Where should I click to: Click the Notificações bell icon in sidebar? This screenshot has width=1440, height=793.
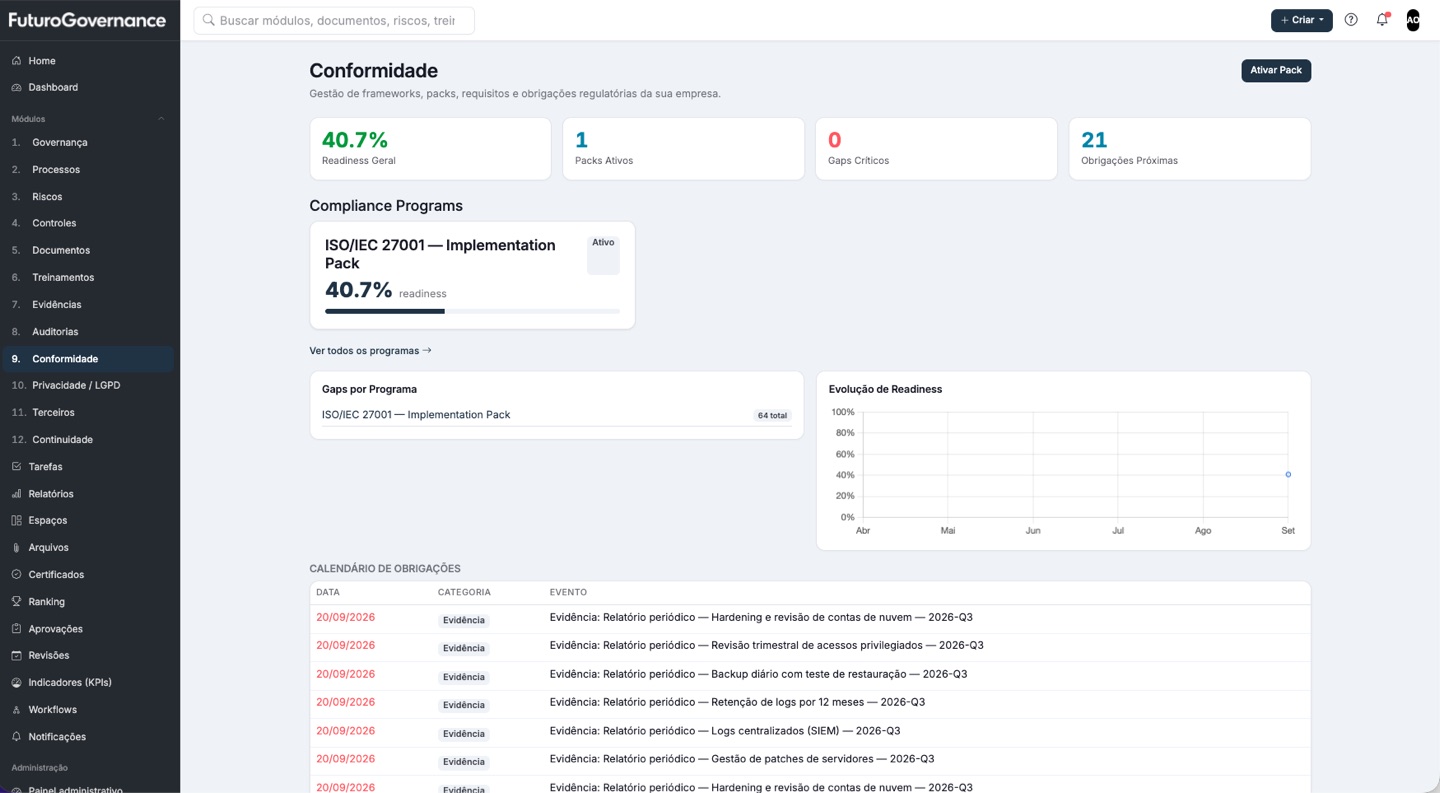point(16,737)
